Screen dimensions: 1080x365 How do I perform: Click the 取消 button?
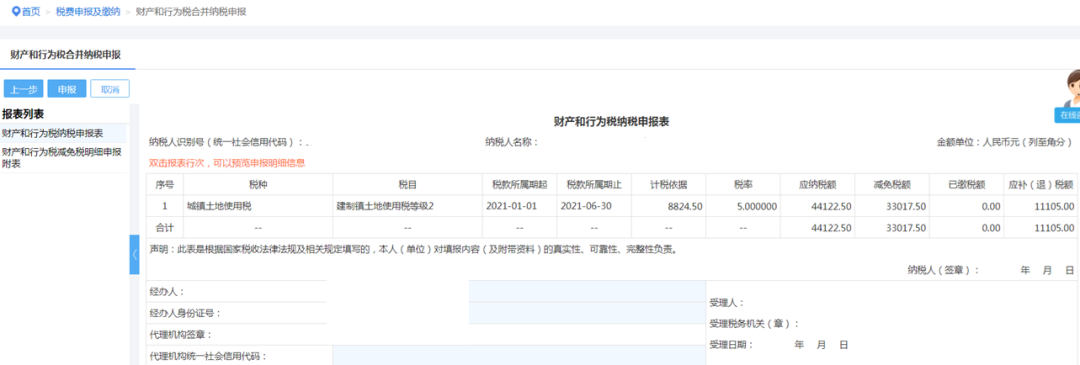[x=110, y=89]
